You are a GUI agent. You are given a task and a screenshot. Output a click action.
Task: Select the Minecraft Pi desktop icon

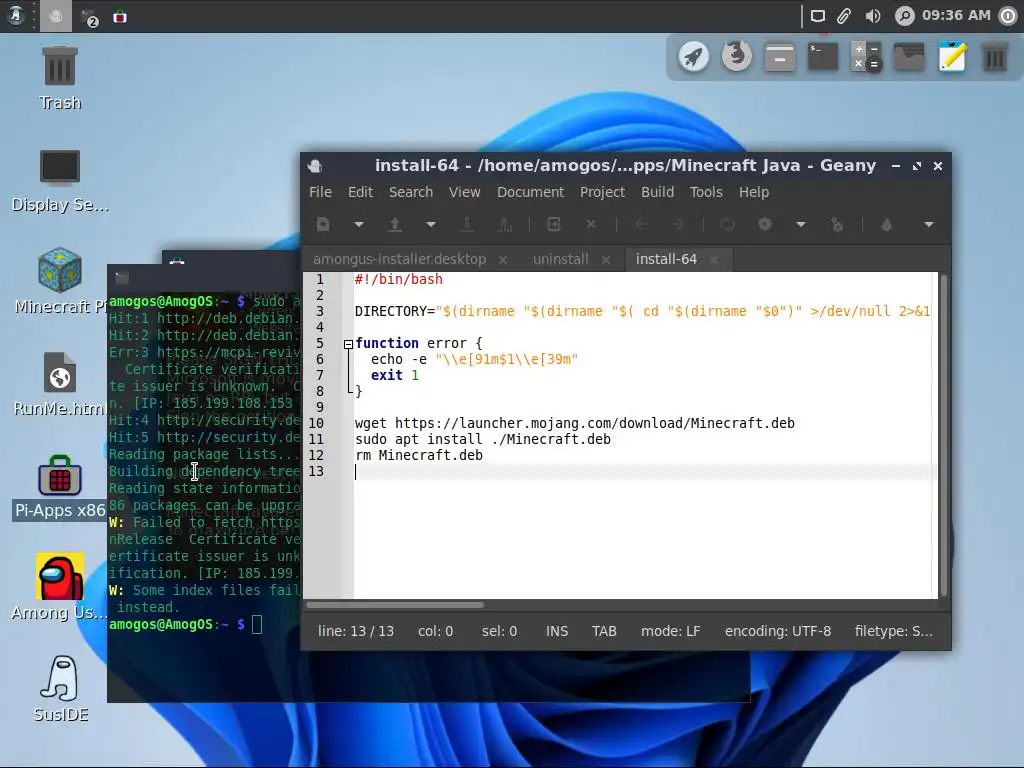(x=59, y=281)
